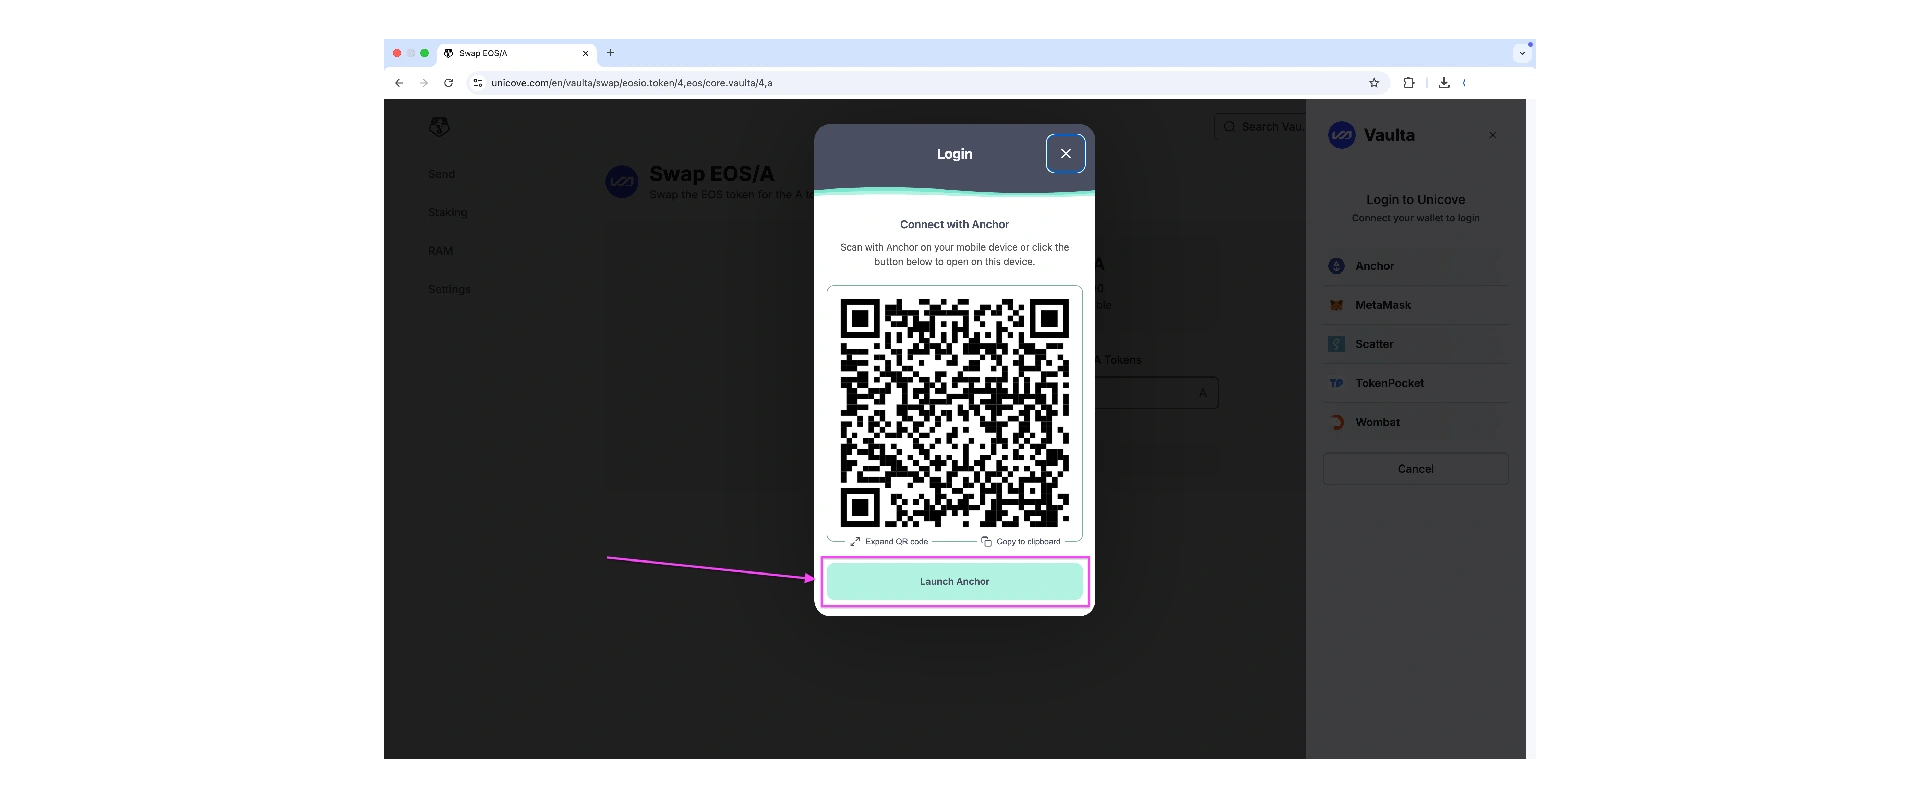Go forward in browser
This screenshot has width=1920, height=798.
pos(424,83)
